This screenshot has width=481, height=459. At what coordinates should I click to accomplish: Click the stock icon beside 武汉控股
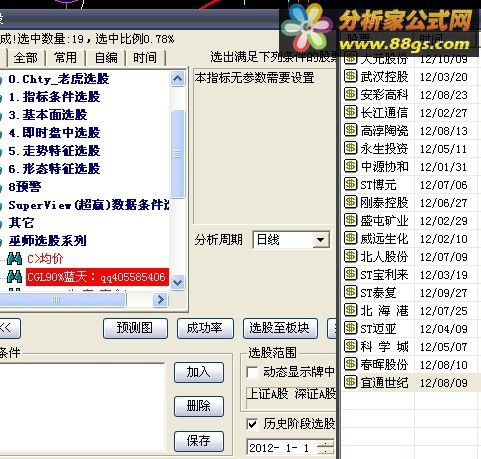(350, 76)
